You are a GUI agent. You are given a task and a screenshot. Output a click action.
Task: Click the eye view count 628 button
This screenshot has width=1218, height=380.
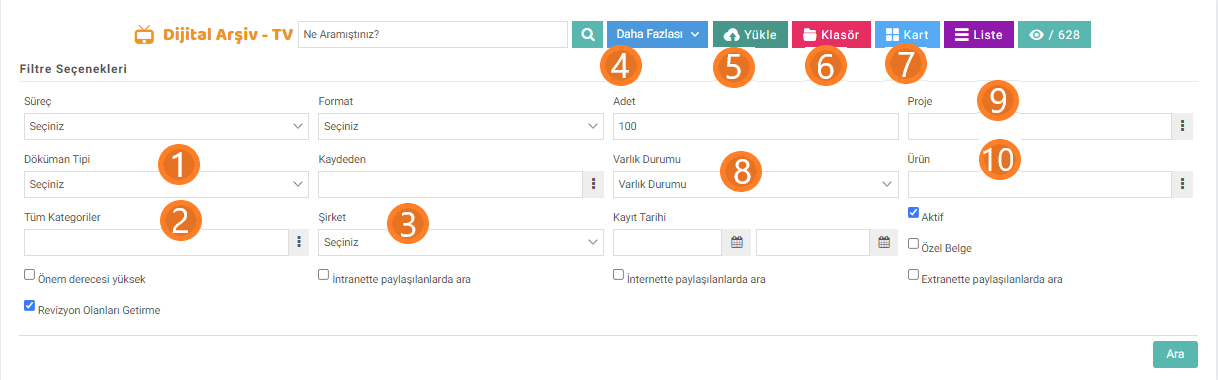(1054, 34)
